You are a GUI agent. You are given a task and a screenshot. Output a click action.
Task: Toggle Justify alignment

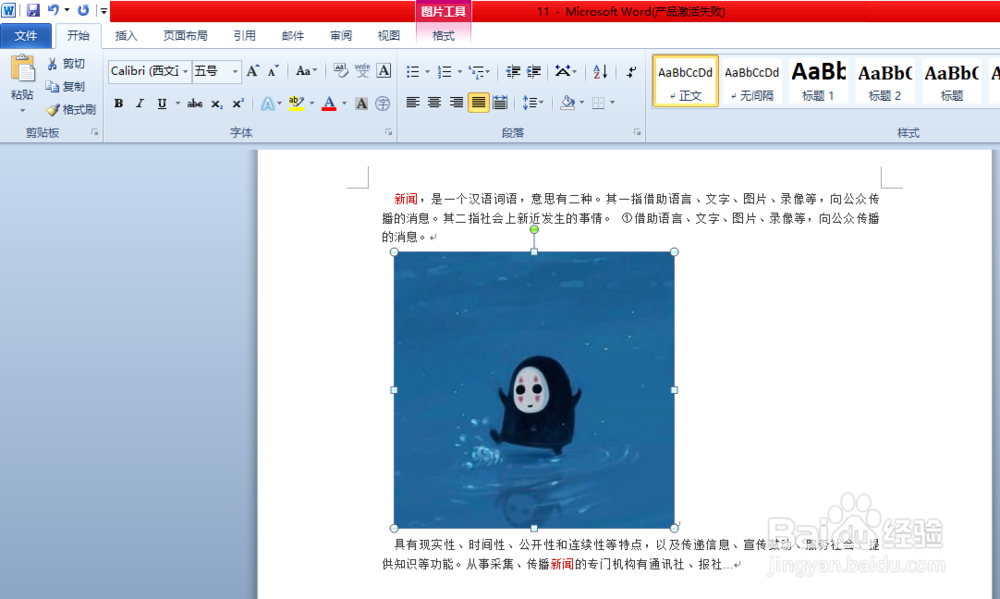coord(478,103)
